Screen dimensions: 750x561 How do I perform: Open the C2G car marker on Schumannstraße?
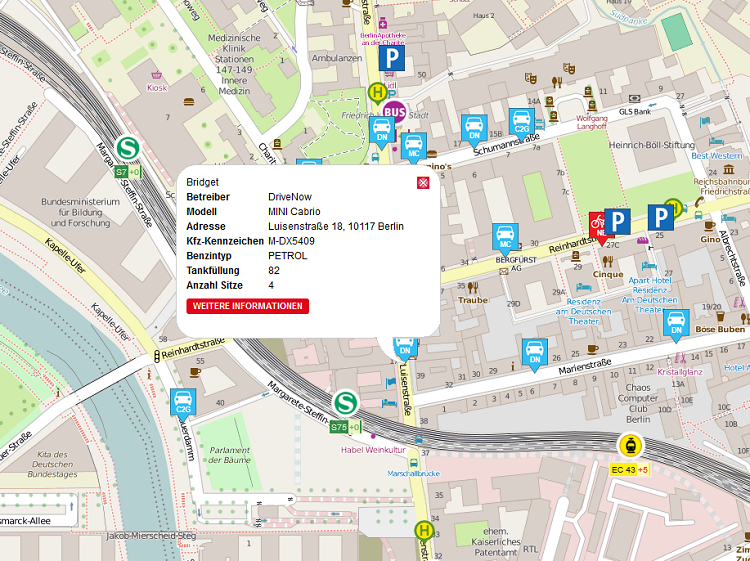[x=521, y=122]
